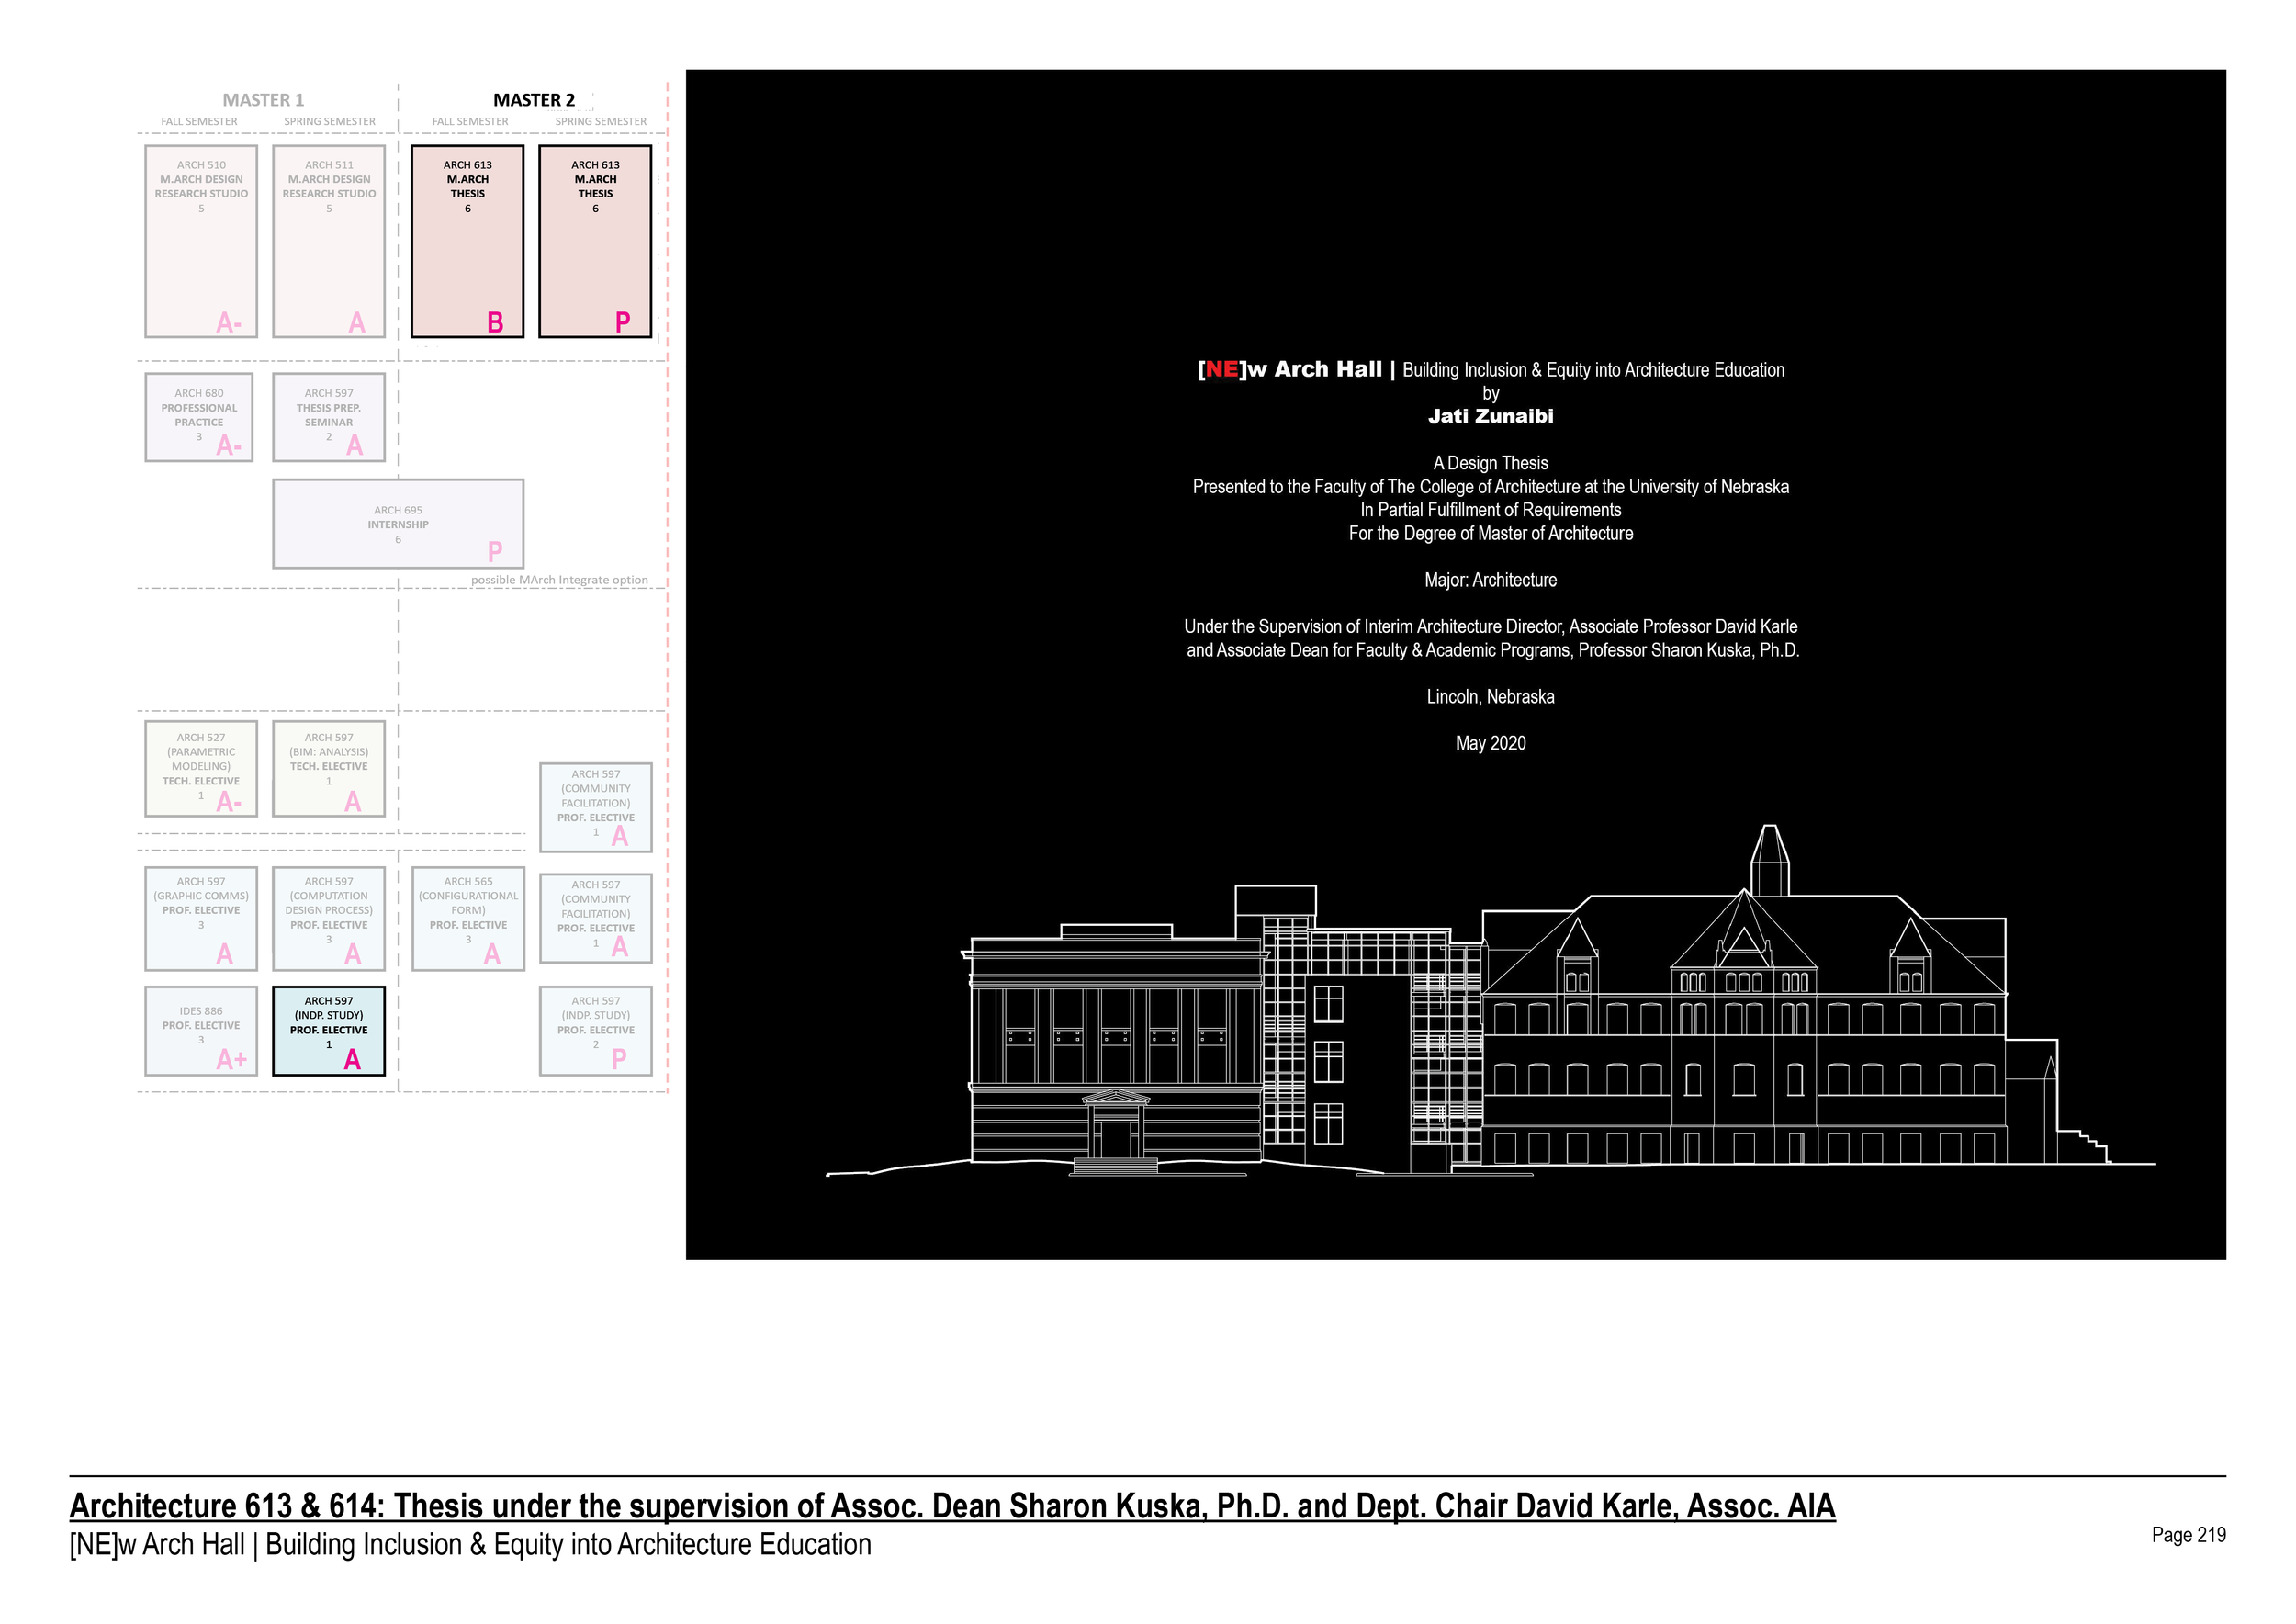The width and height of the screenshot is (2296, 1624).
Task: Click the MASTER 1 column heading
Action: [263, 100]
